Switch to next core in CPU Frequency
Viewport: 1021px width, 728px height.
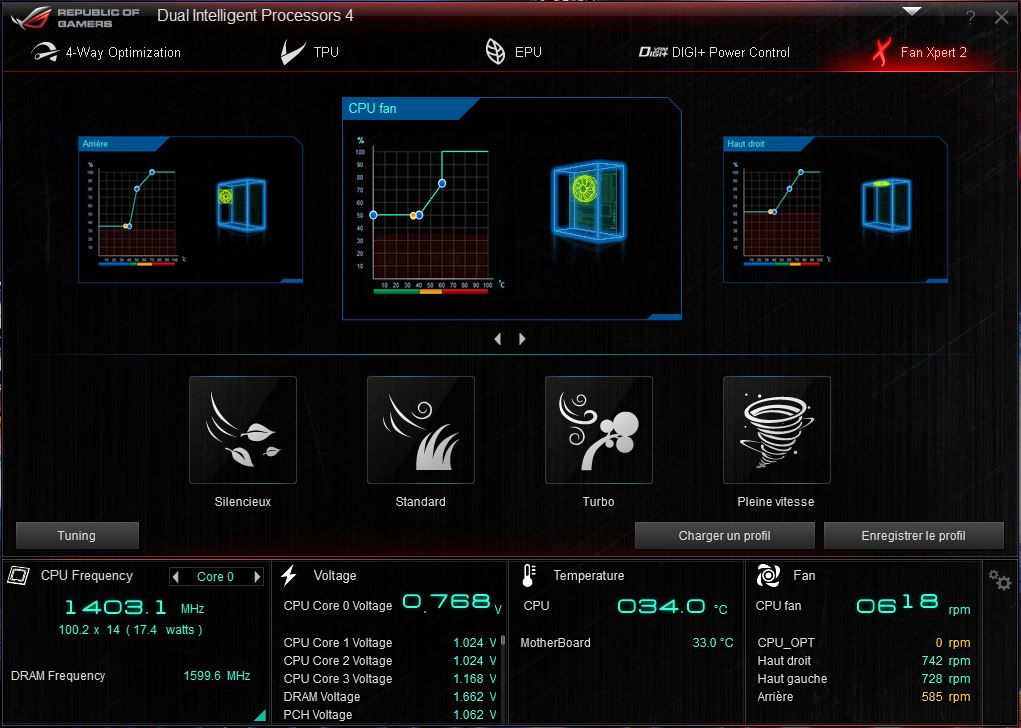click(257, 577)
